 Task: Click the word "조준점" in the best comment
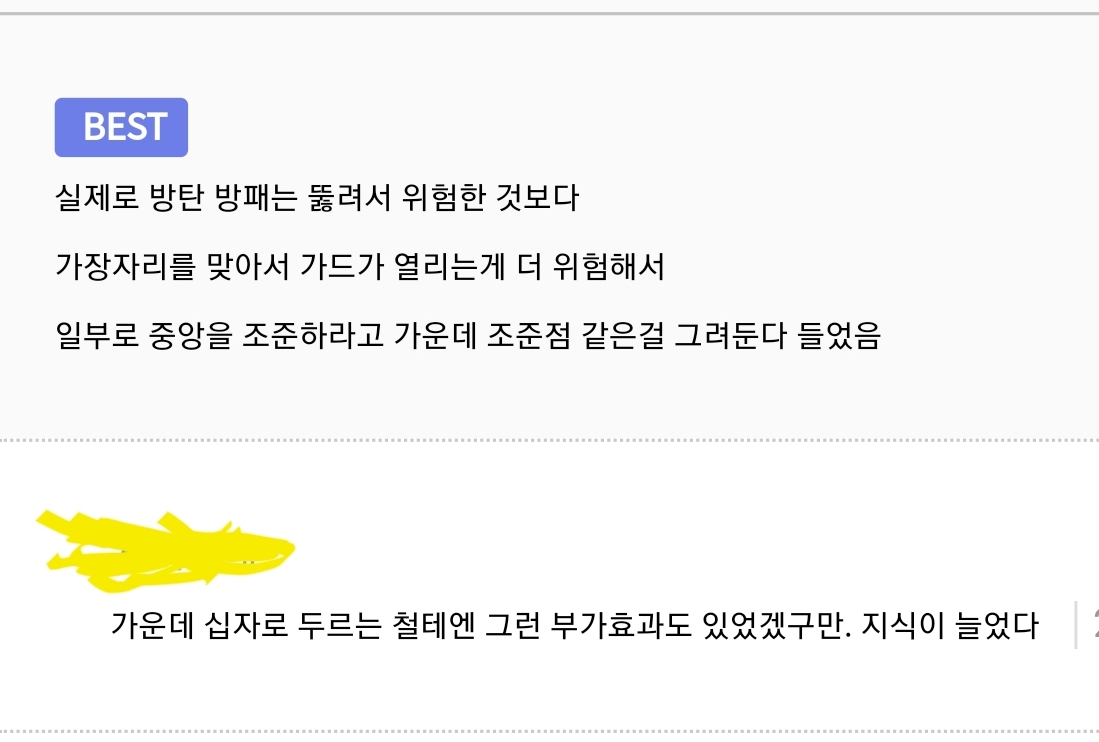click(523, 336)
